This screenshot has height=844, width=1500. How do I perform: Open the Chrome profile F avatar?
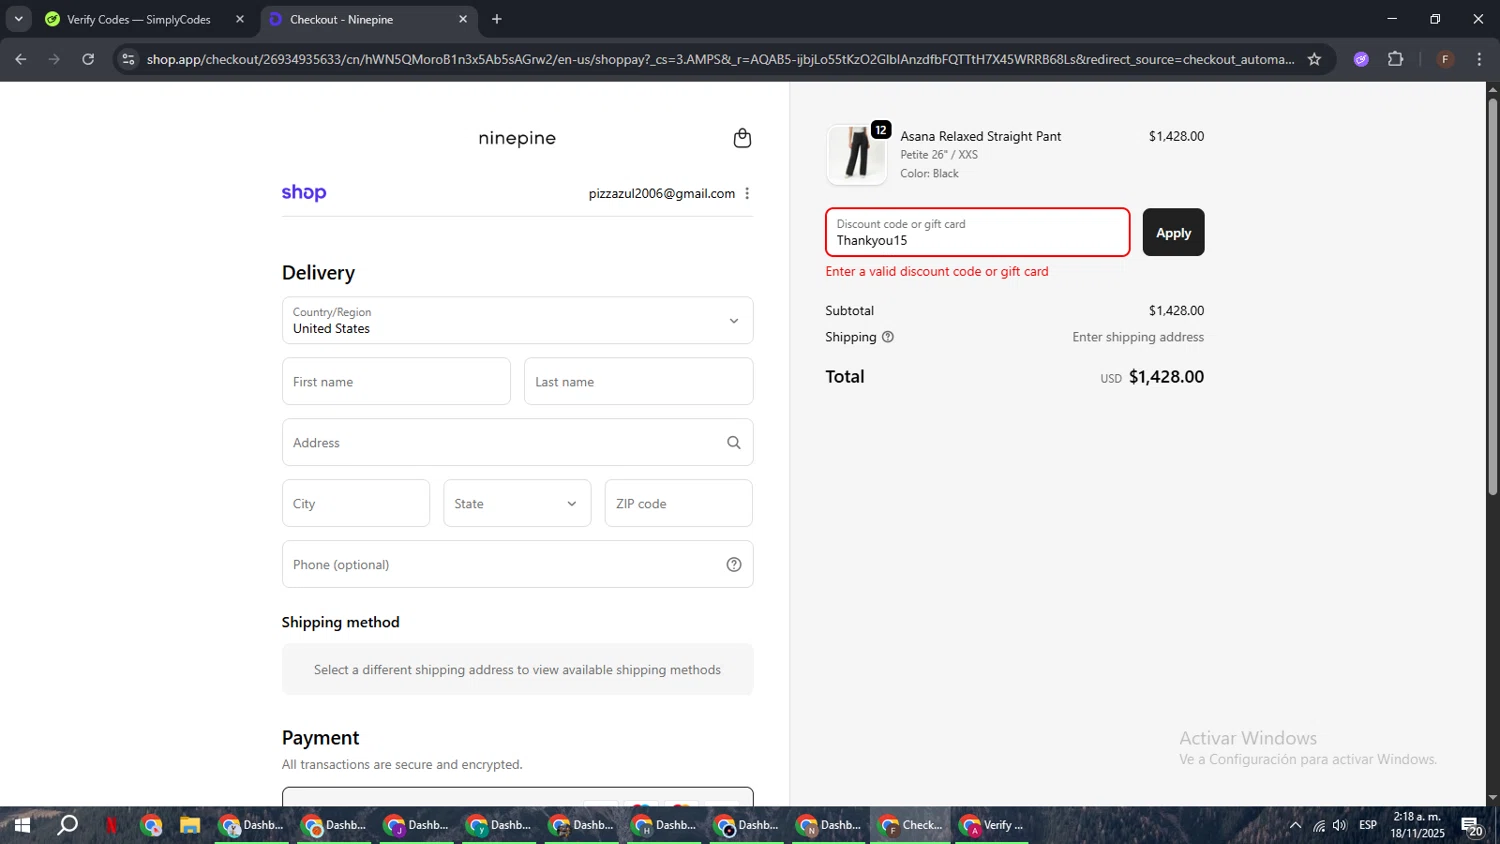click(1445, 59)
